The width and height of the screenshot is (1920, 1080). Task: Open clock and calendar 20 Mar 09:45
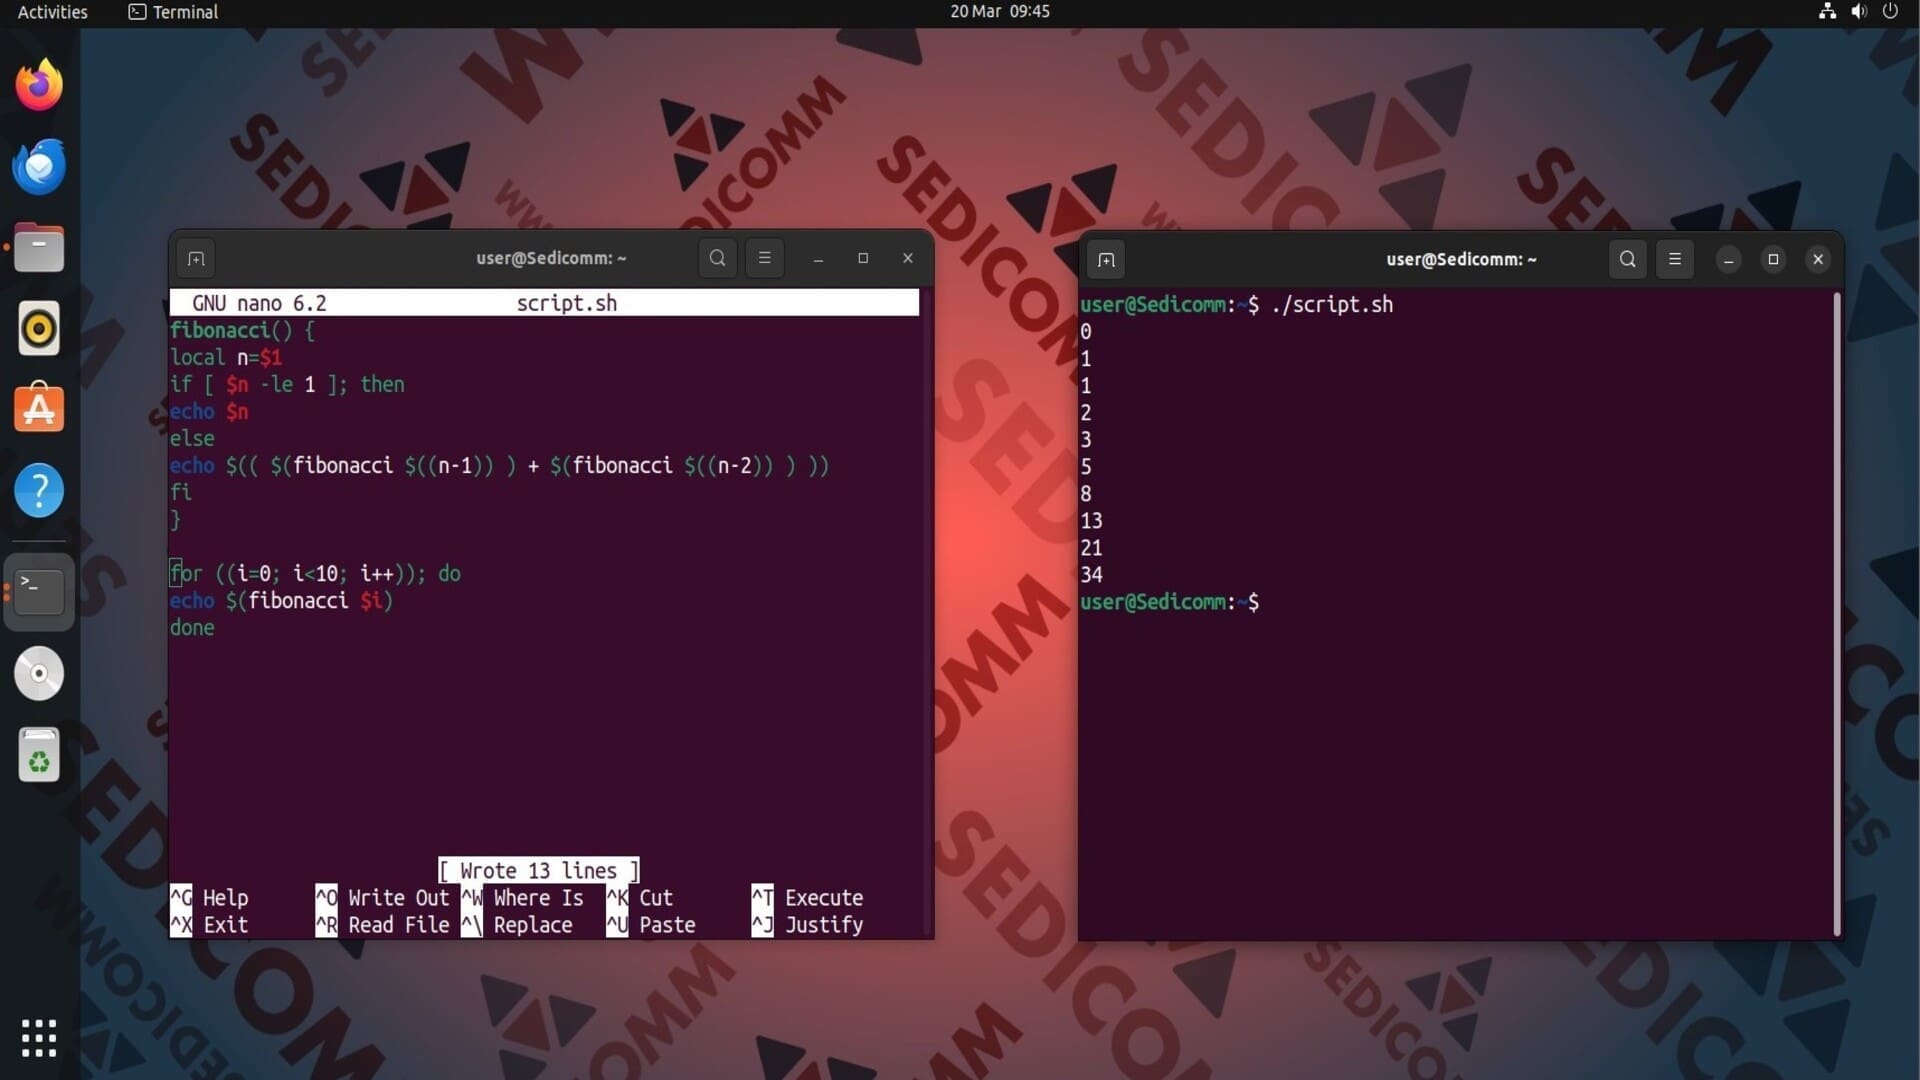(999, 12)
